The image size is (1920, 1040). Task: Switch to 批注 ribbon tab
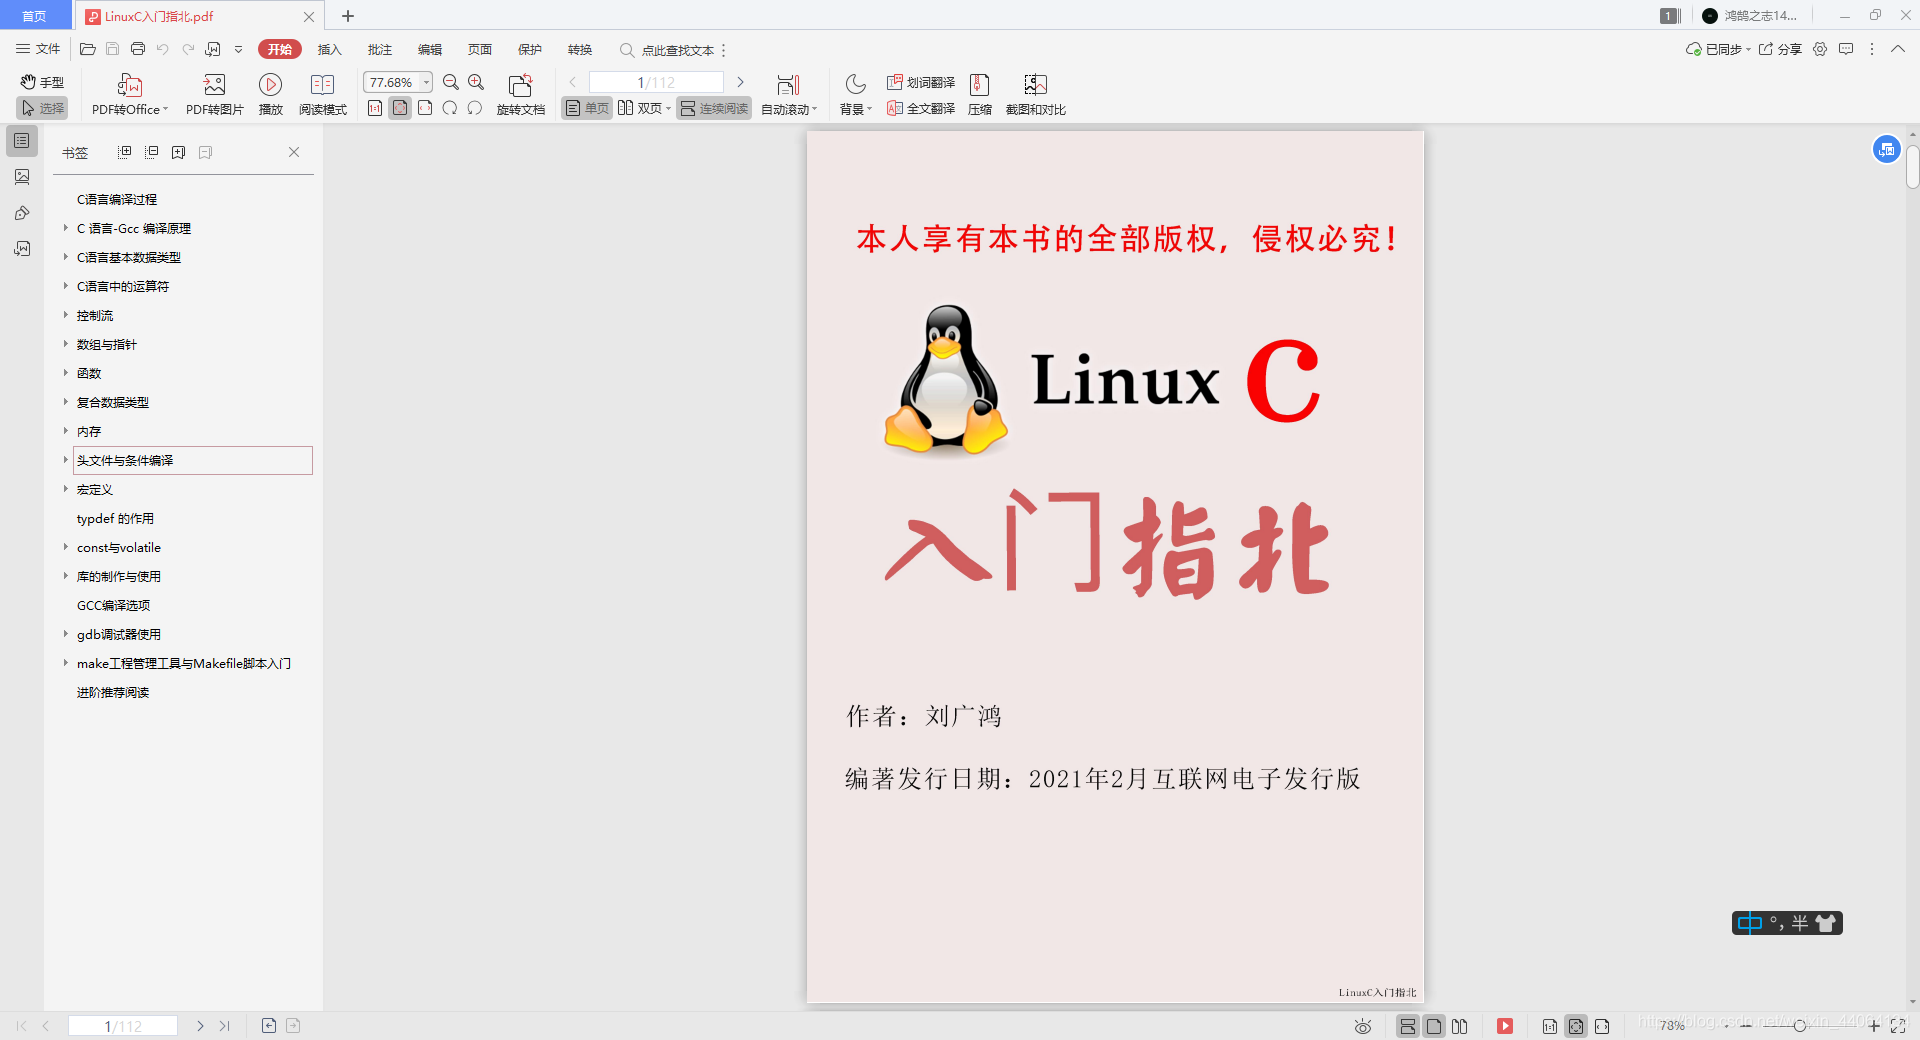coord(380,49)
